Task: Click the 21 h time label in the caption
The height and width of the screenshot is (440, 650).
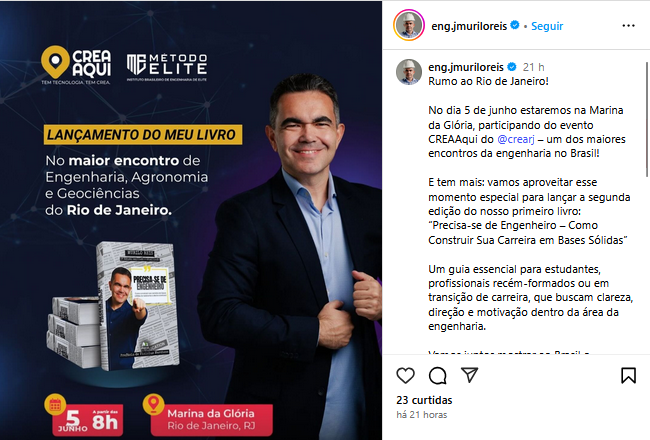Action: click(533, 67)
